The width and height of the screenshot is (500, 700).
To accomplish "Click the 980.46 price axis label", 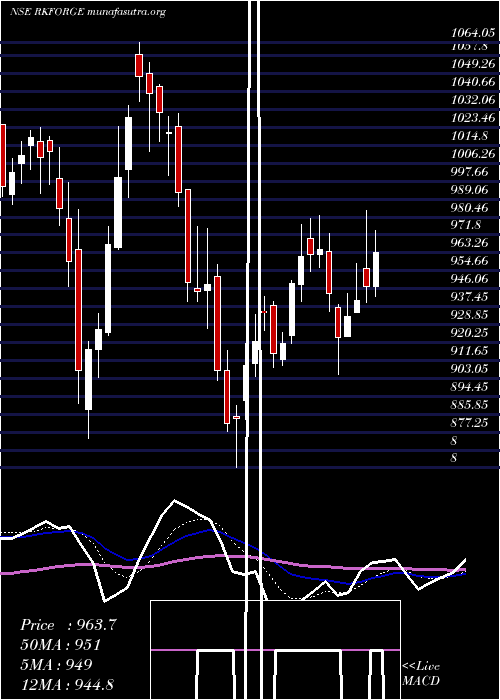I will click(x=469, y=207).
